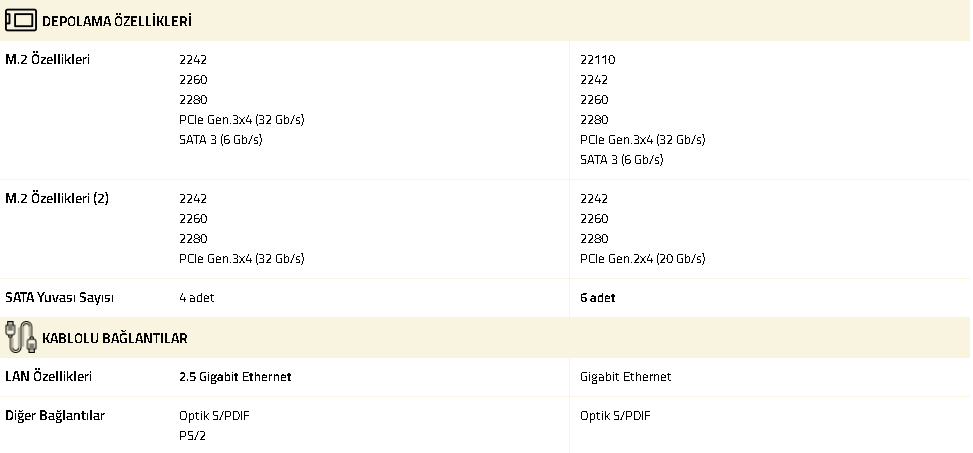Click the storage drive icon in header
The width and height of the screenshot is (973, 453).
point(21,21)
